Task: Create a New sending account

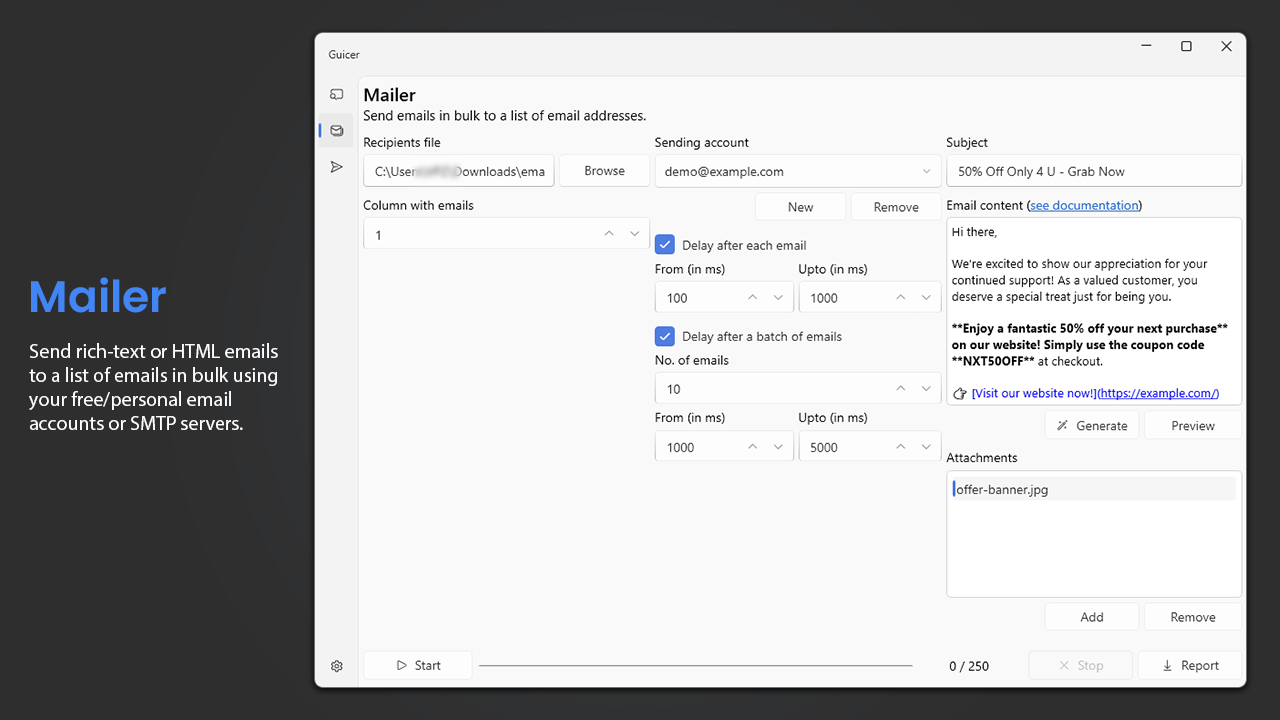Action: 800,207
